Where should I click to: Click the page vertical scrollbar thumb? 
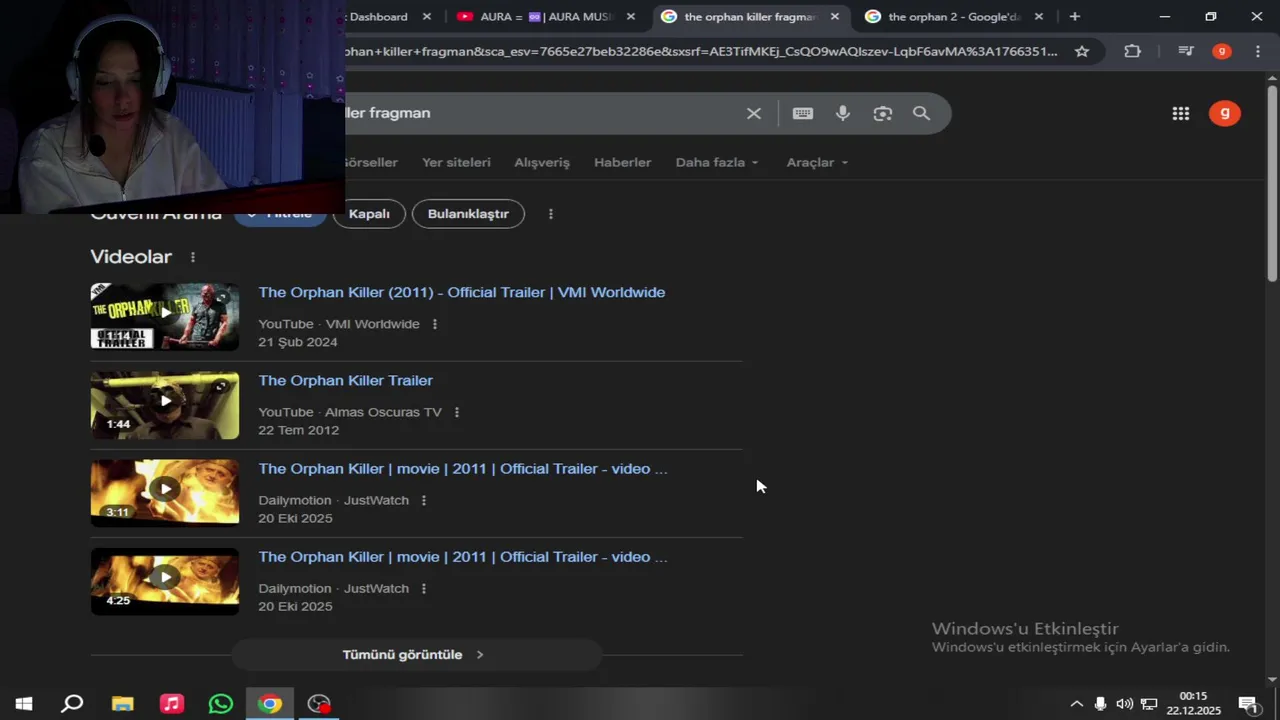point(1272,182)
